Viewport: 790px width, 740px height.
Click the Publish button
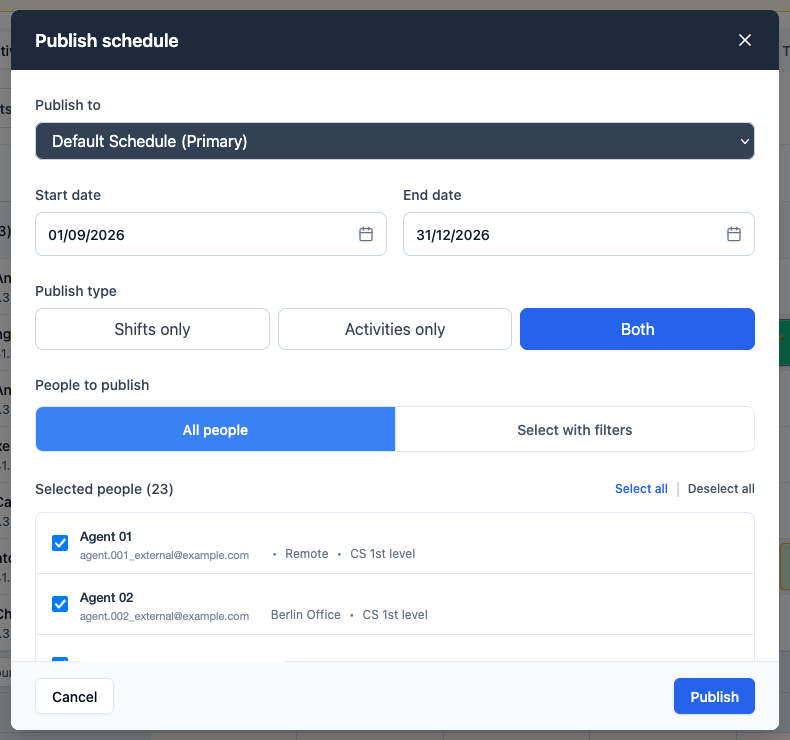tap(714, 696)
